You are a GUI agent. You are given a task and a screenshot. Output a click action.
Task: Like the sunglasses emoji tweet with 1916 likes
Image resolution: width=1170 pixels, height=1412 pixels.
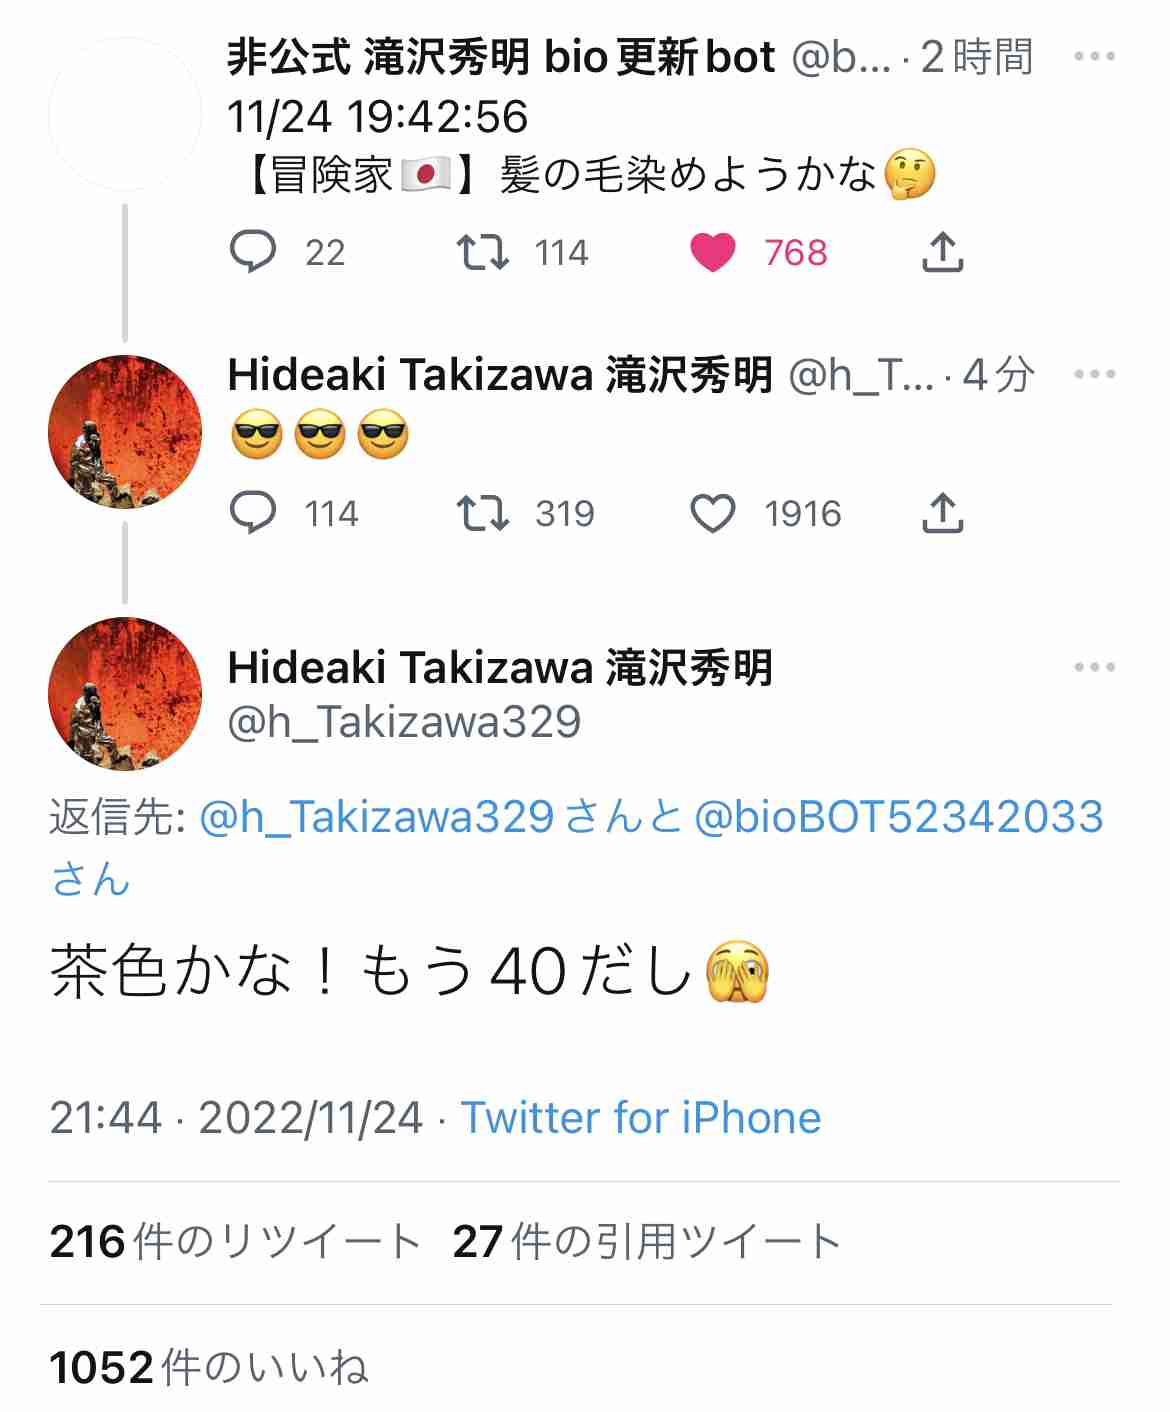click(713, 513)
